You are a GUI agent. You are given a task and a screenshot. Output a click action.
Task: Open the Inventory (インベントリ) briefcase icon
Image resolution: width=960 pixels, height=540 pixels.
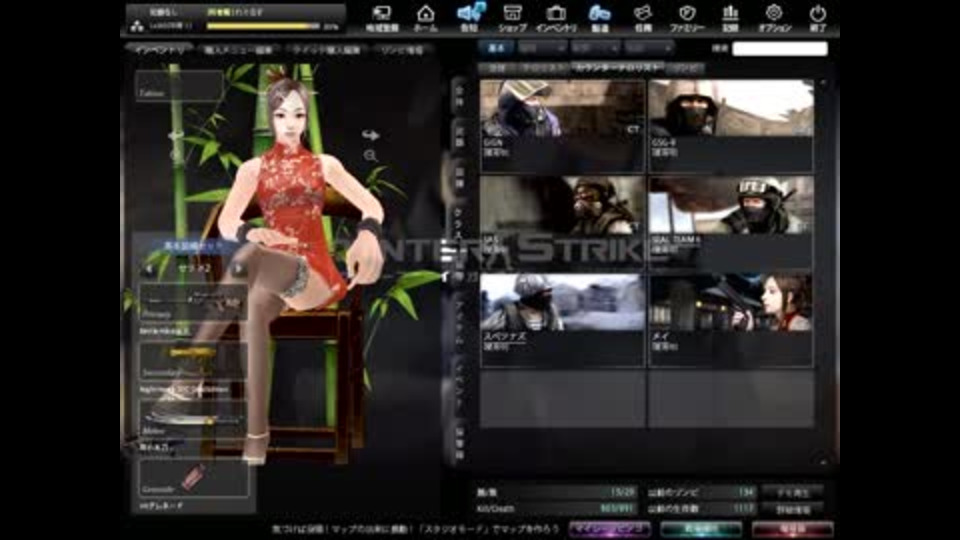coord(556,17)
